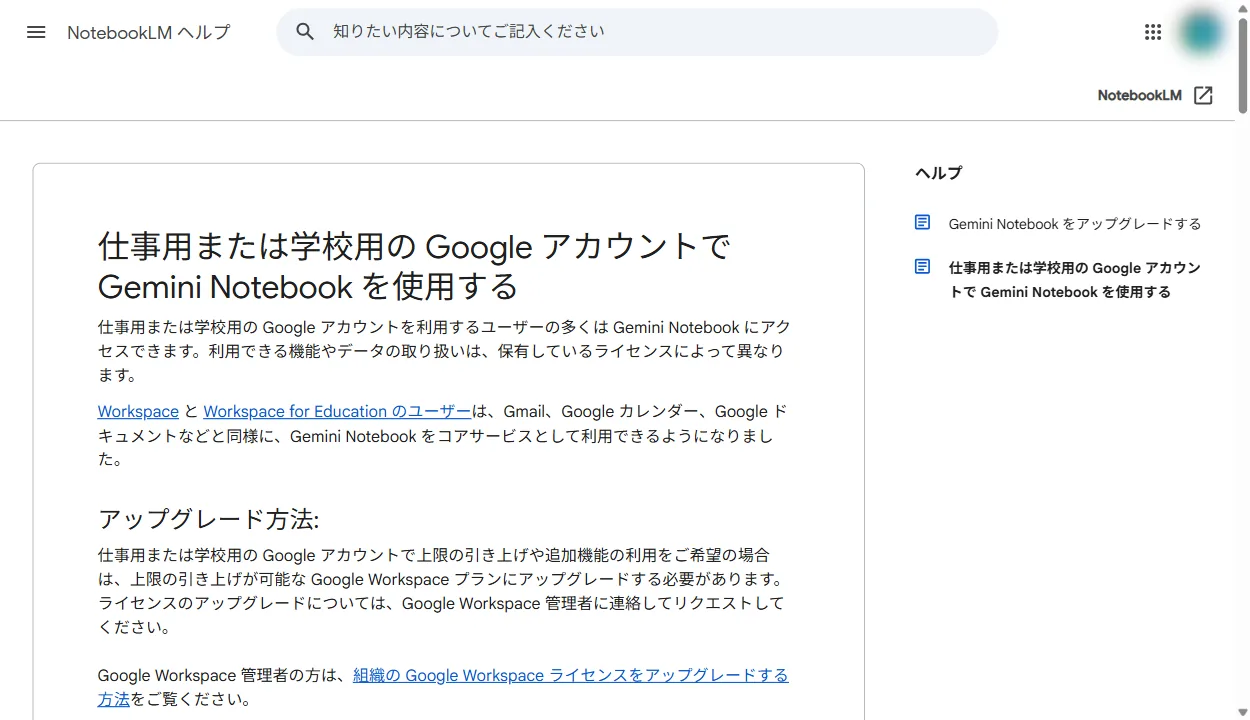Click the scrollbar up arrow
Screen dimensions: 1250x720
1243,7
